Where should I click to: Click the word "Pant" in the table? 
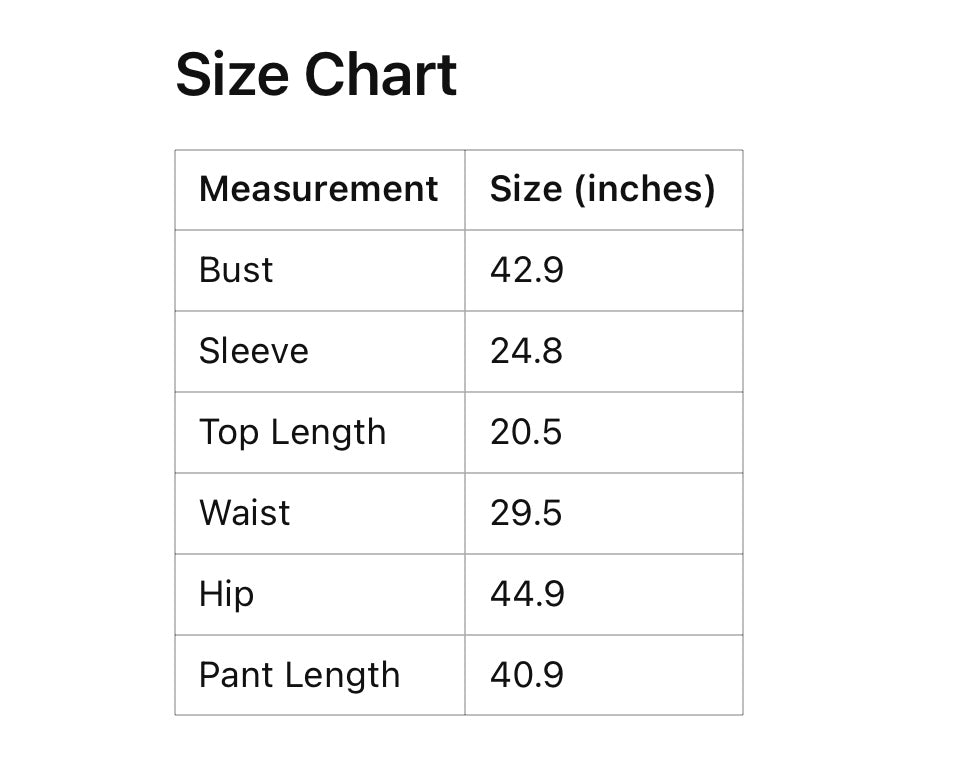pyautogui.click(x=236, y=675)
